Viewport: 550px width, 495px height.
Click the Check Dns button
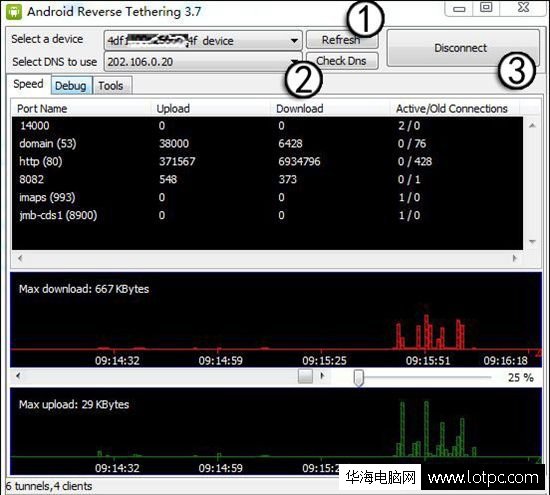pos(341,61)
